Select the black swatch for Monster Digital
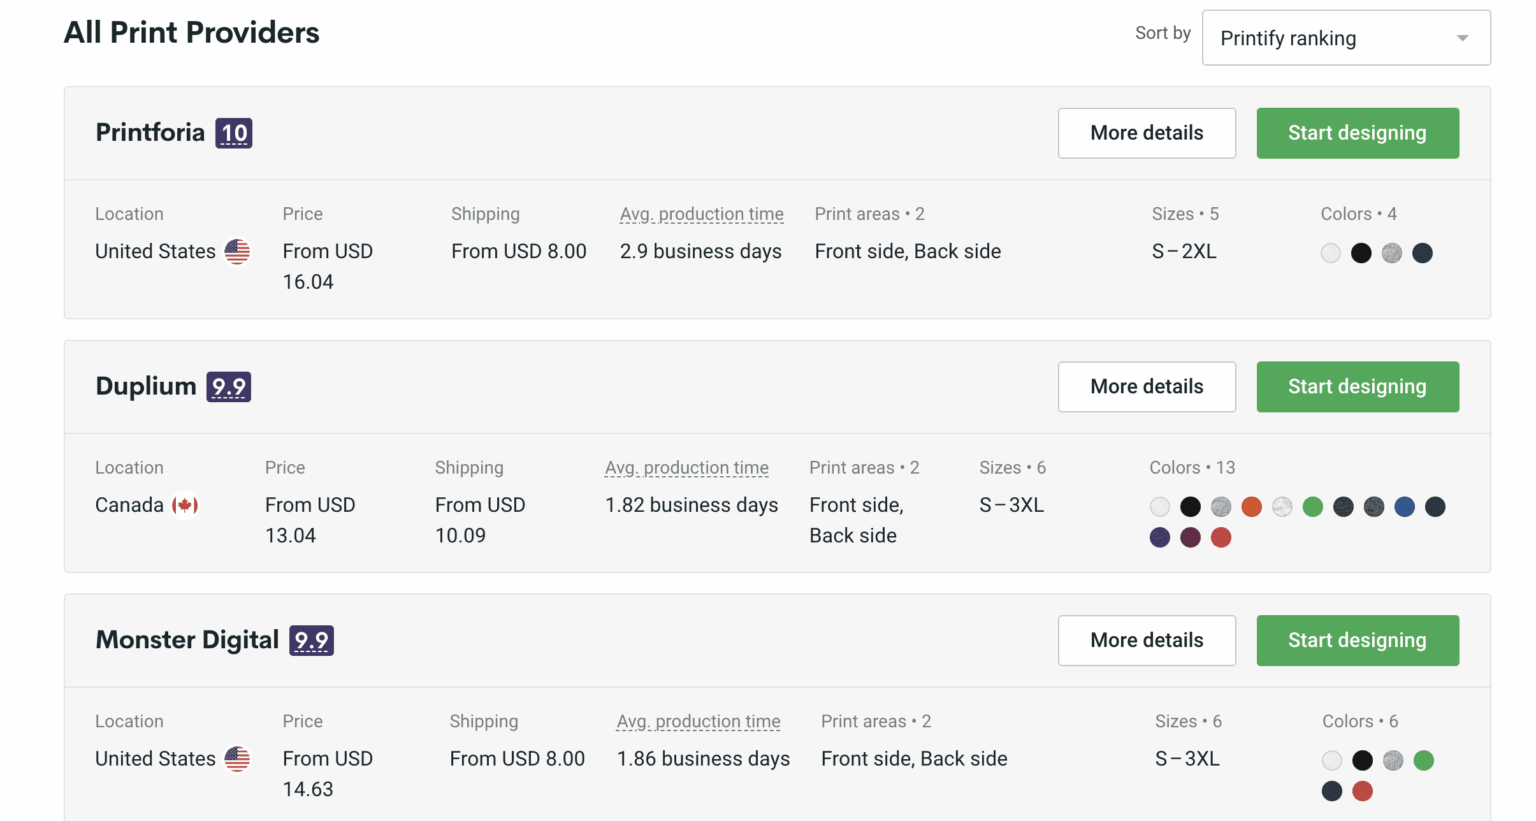The height and width of the screenshot is (821, 1536). (x=1363, y=761)
